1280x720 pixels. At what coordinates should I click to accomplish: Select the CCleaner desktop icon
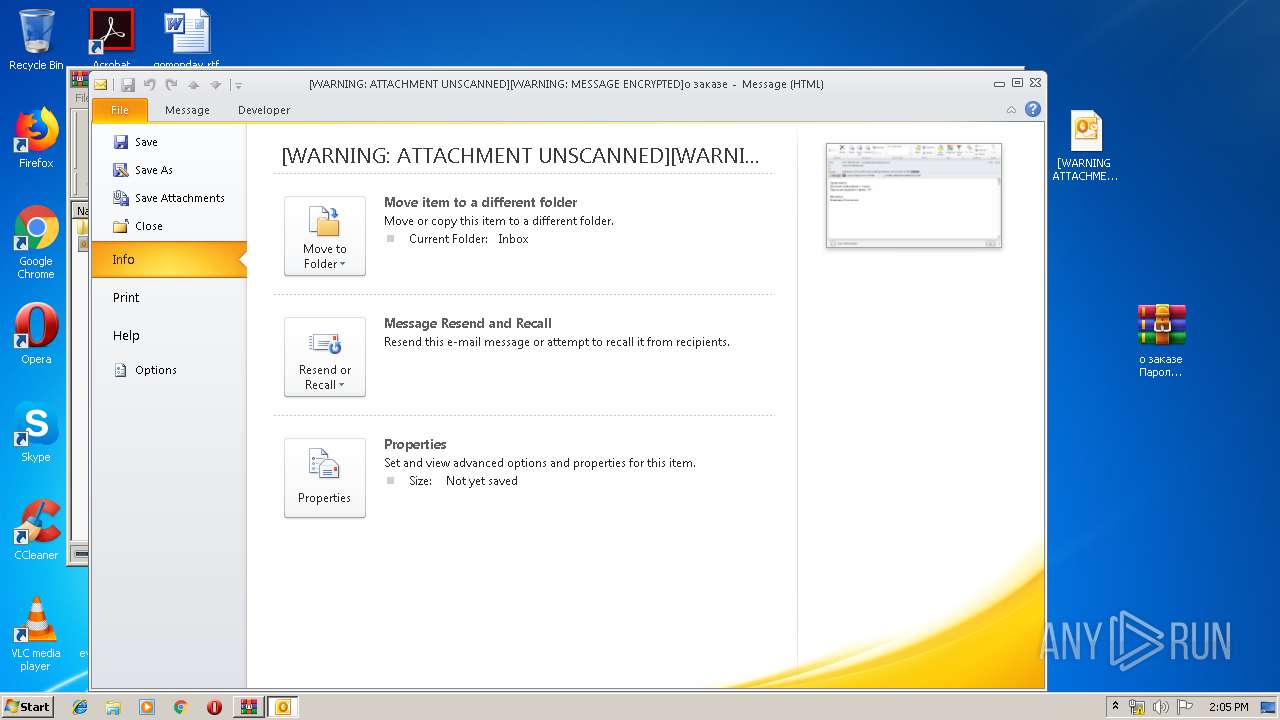(36, 530)
